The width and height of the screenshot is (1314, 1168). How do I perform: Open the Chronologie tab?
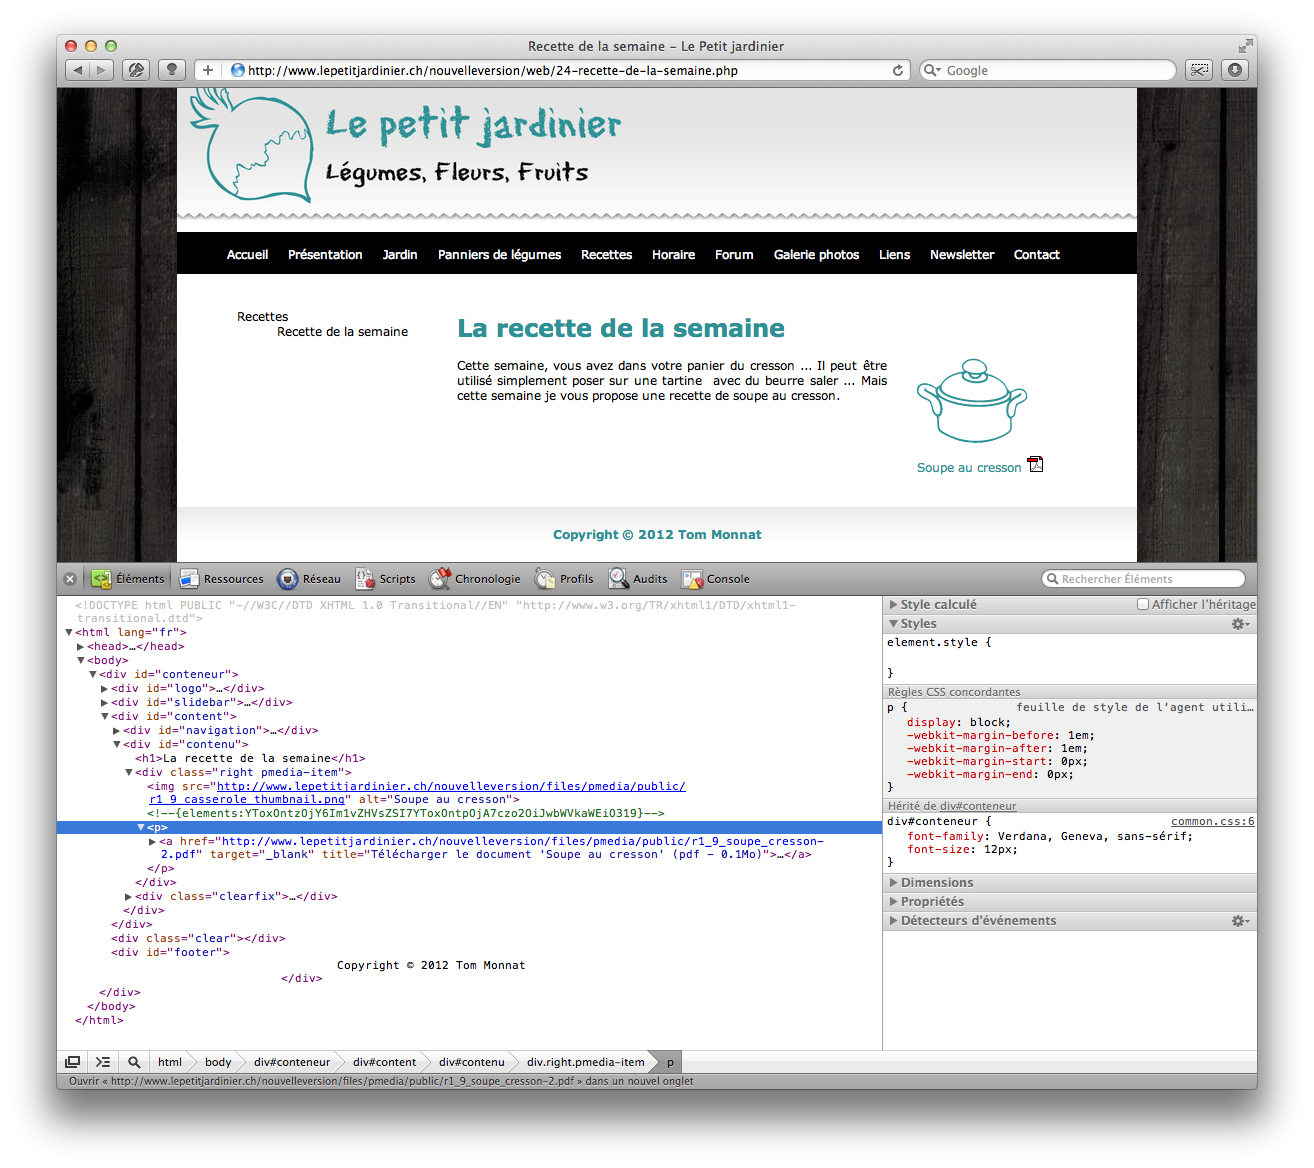[475, 579]
